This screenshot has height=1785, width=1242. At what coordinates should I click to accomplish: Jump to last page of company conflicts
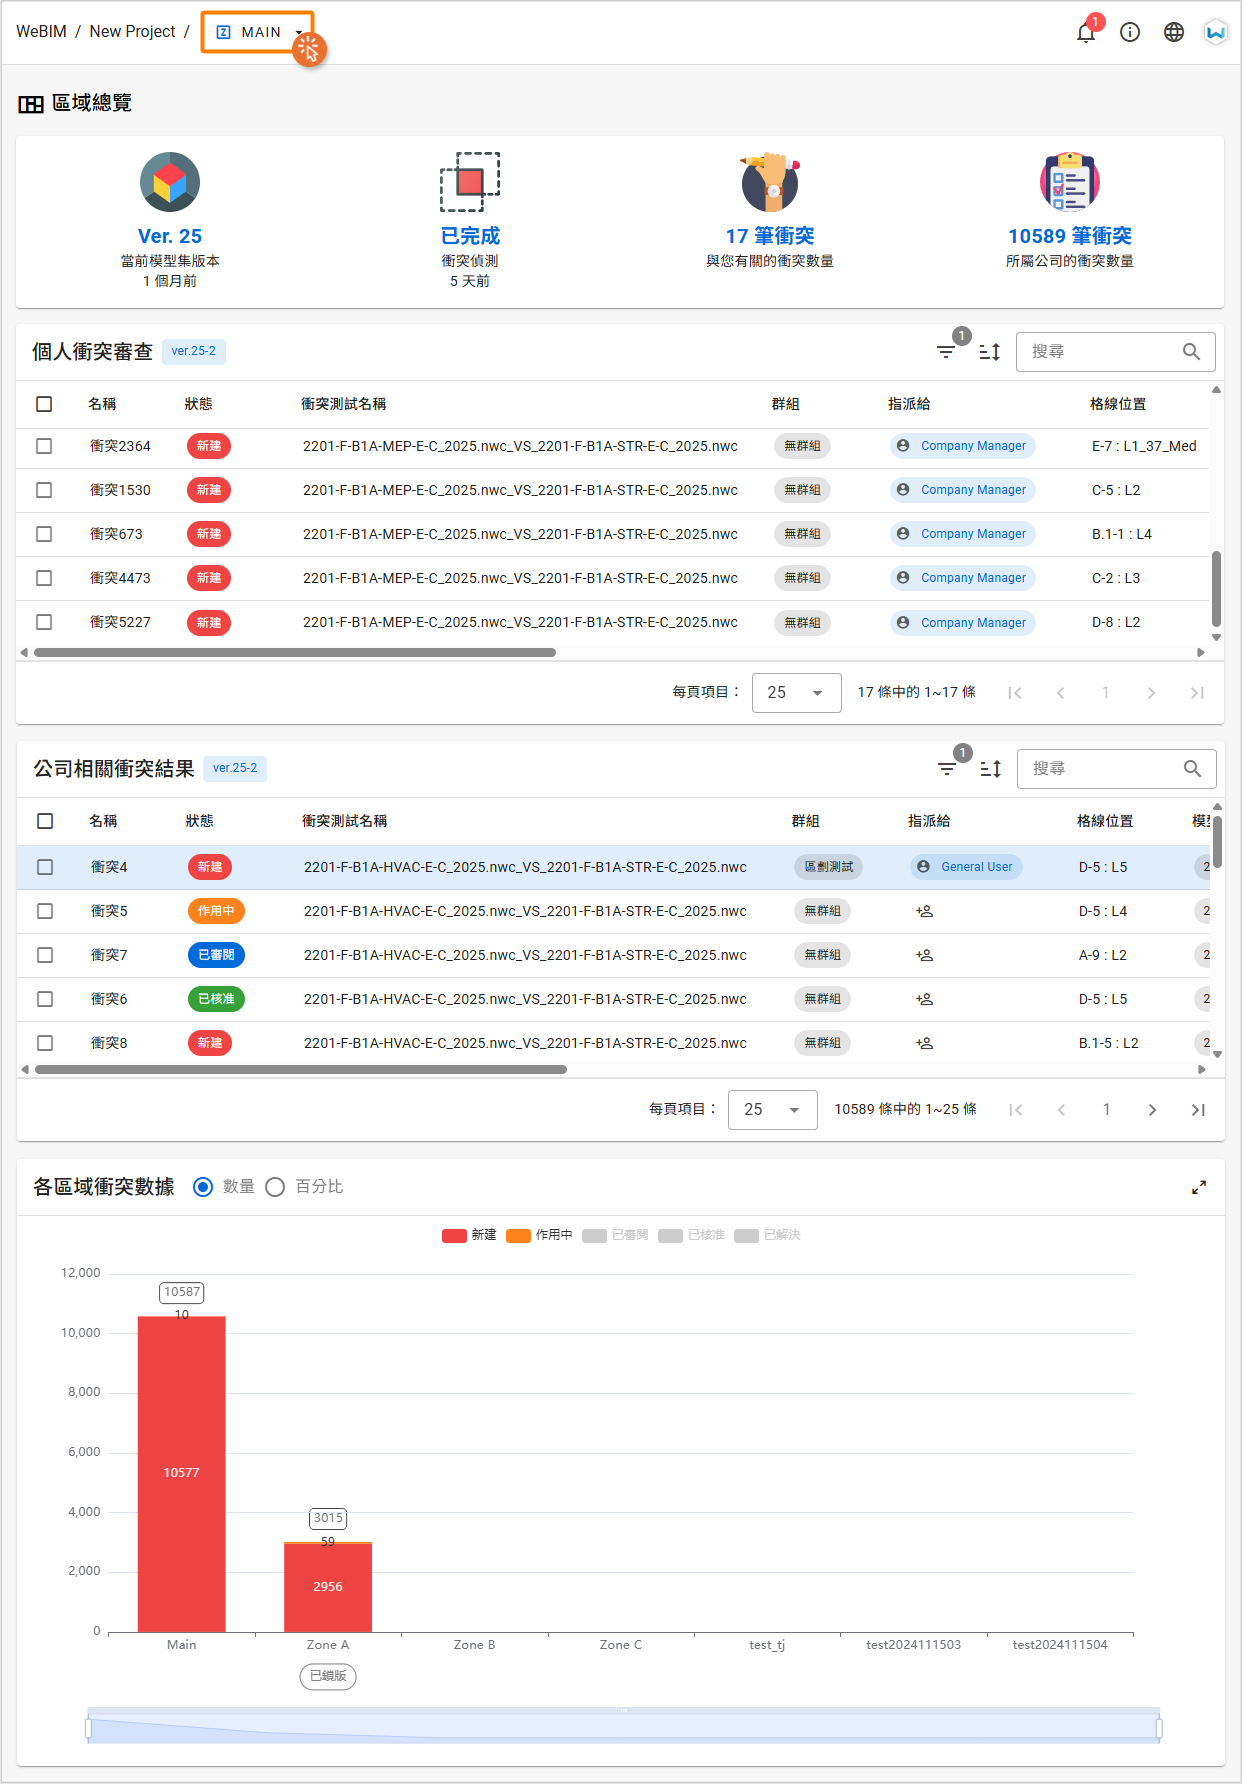1198,1110
